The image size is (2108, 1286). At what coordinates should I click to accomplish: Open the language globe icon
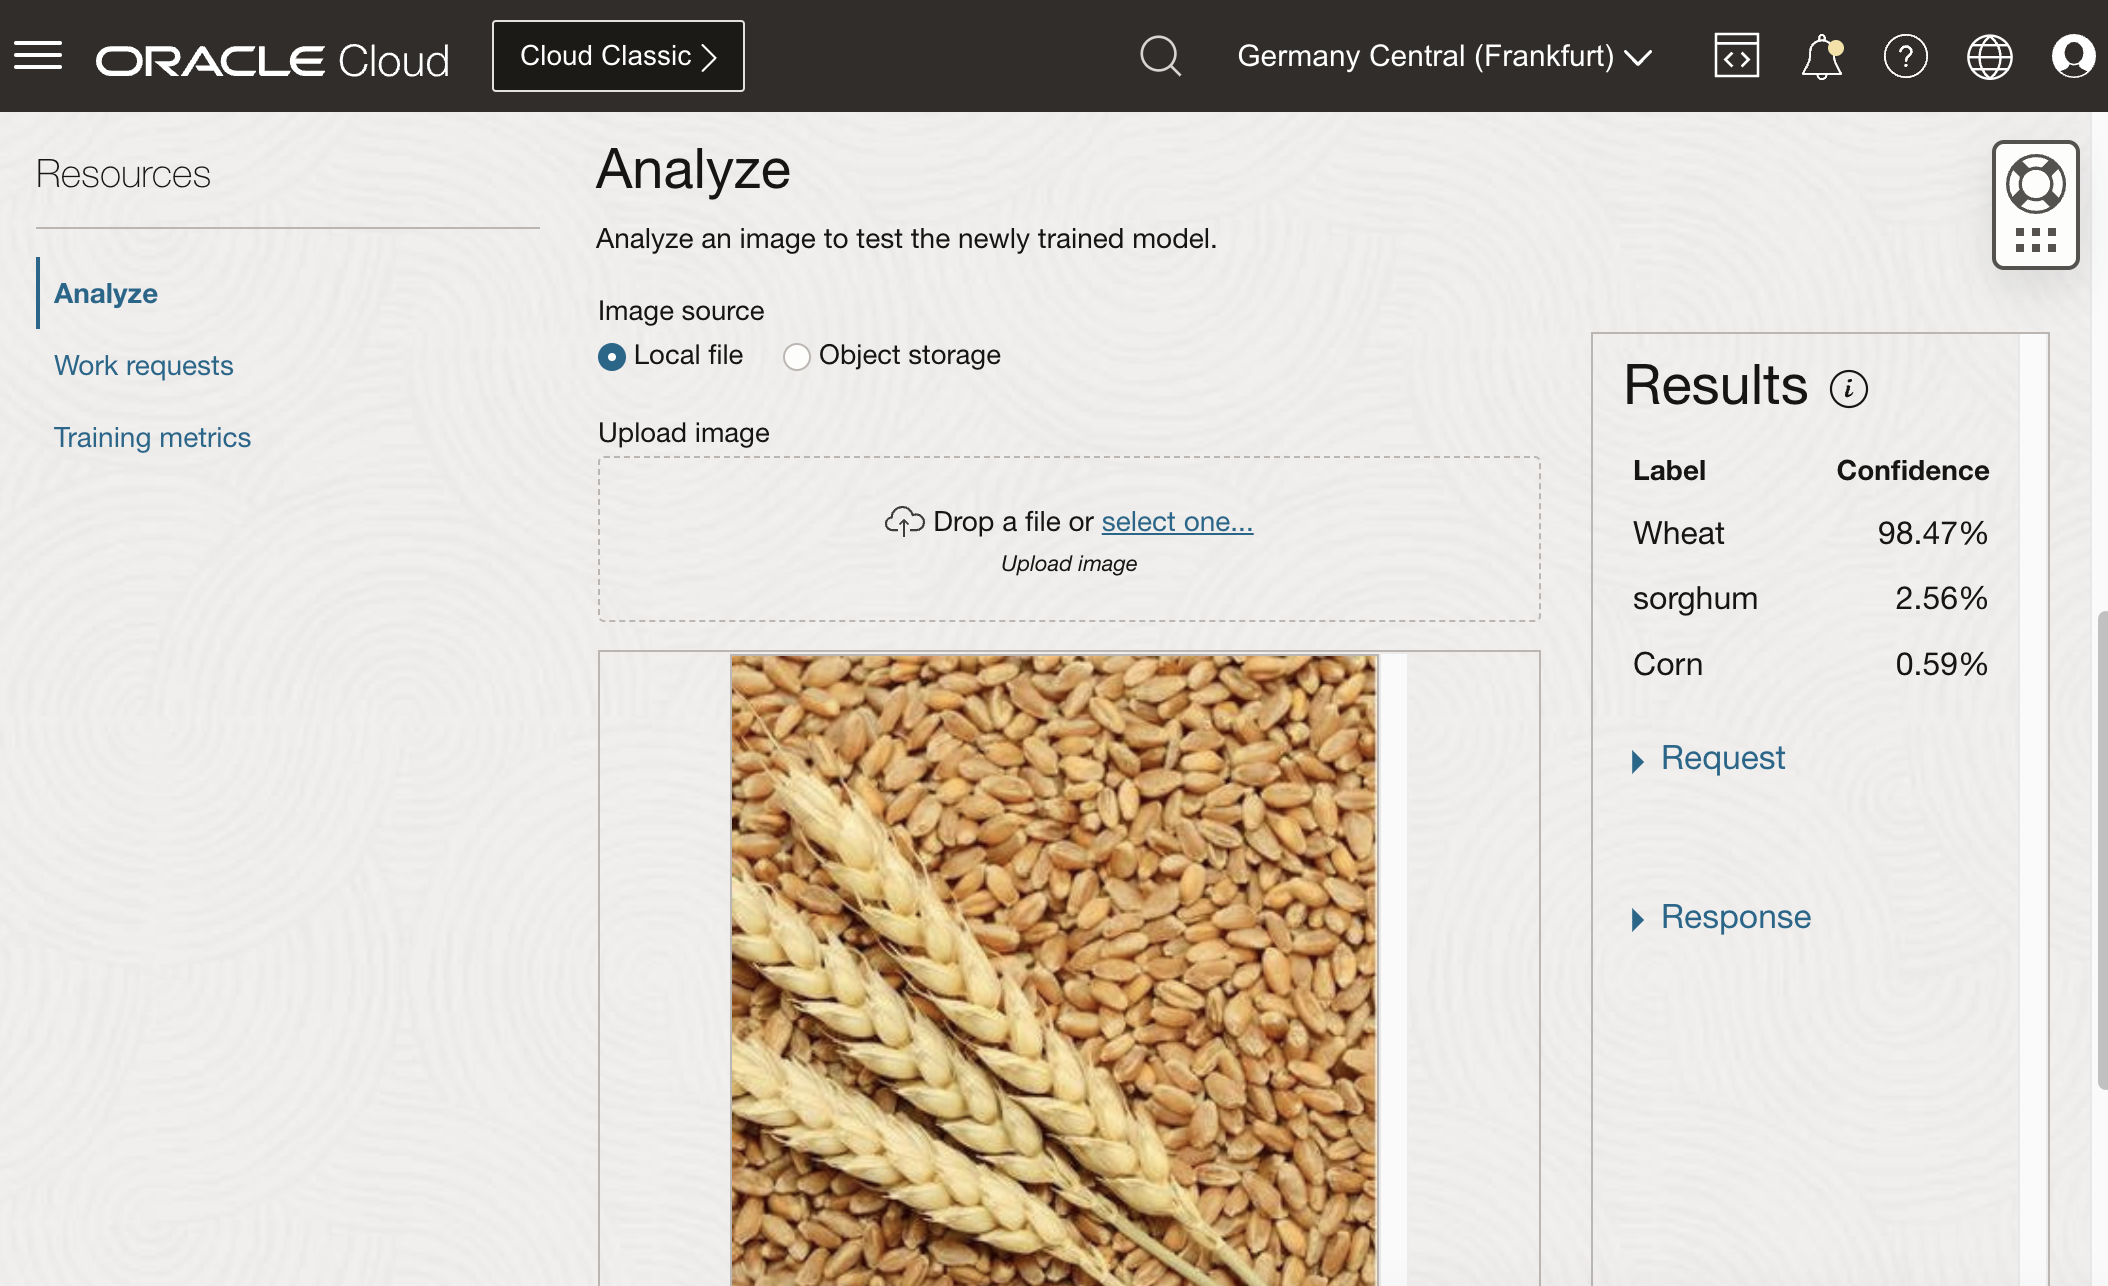click(1989, 56)
